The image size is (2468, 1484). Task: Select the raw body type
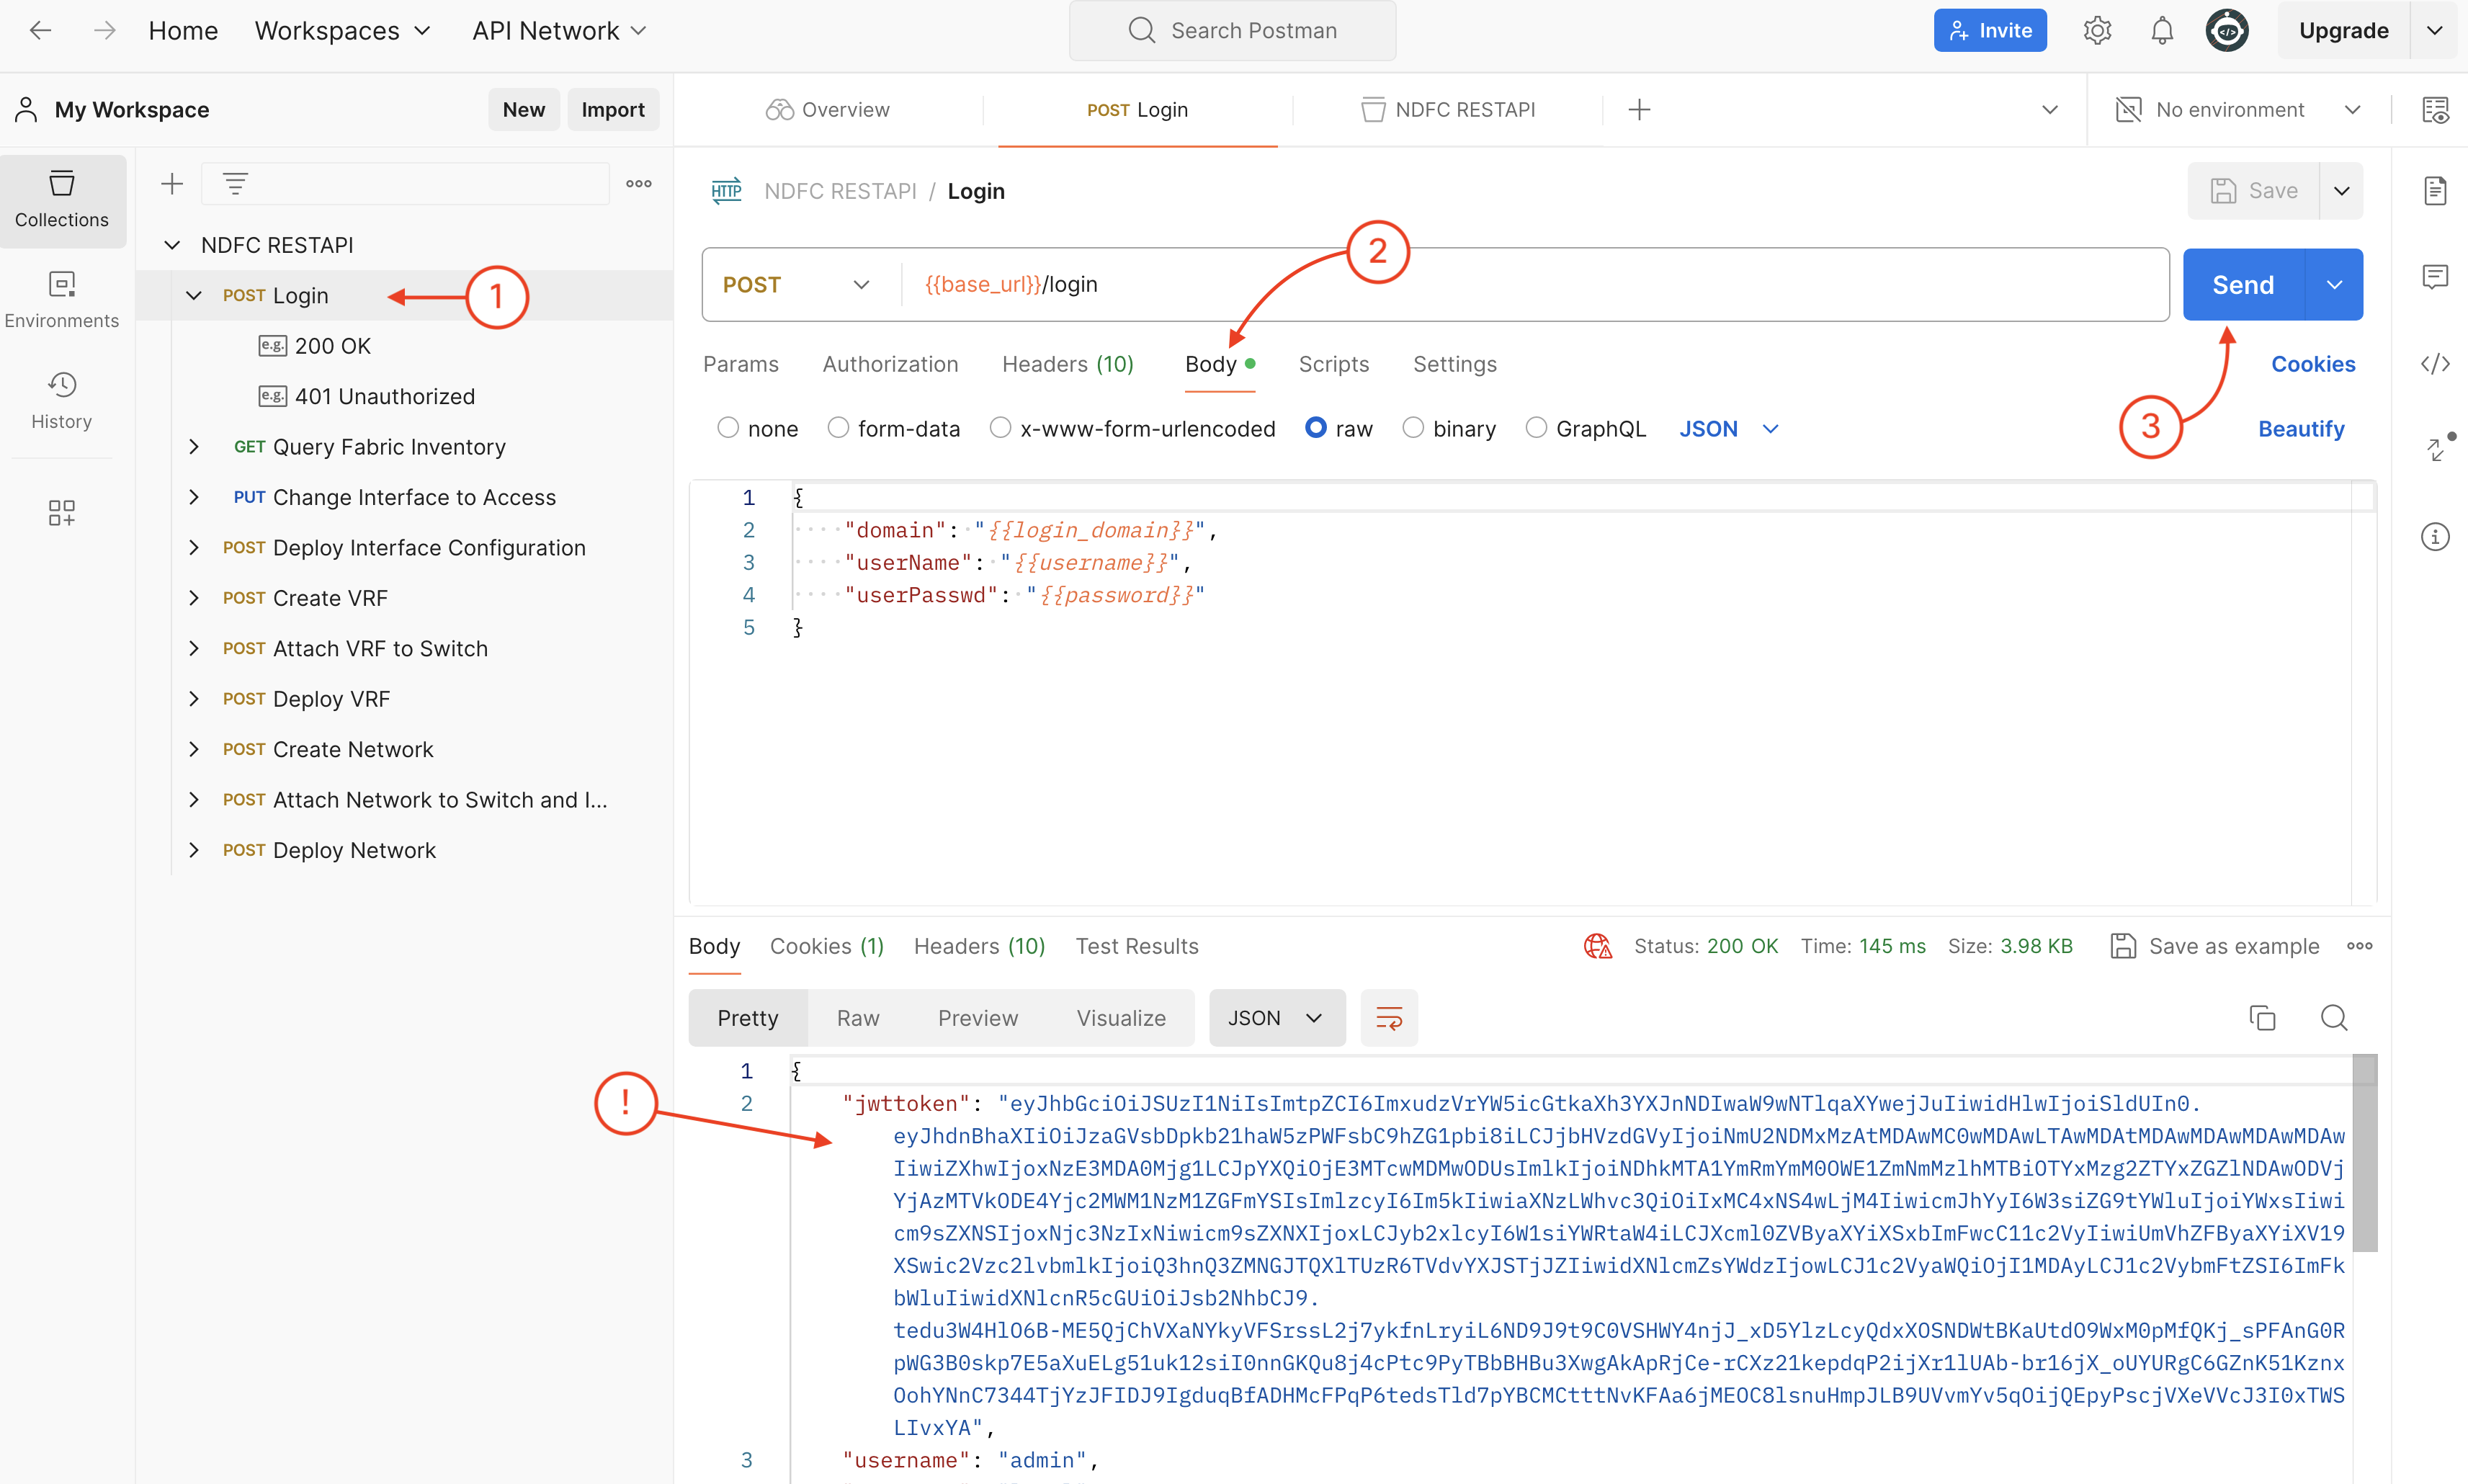pyautogui.click(x=1316, y=428)
